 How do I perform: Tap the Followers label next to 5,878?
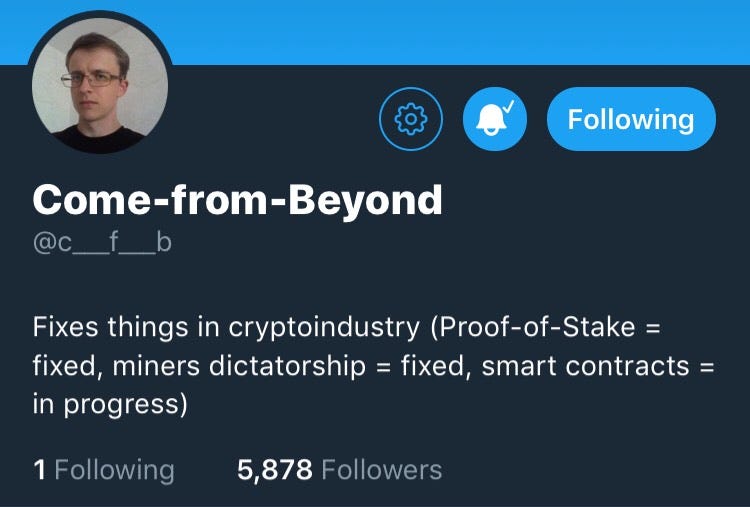[x=382, y=470]
